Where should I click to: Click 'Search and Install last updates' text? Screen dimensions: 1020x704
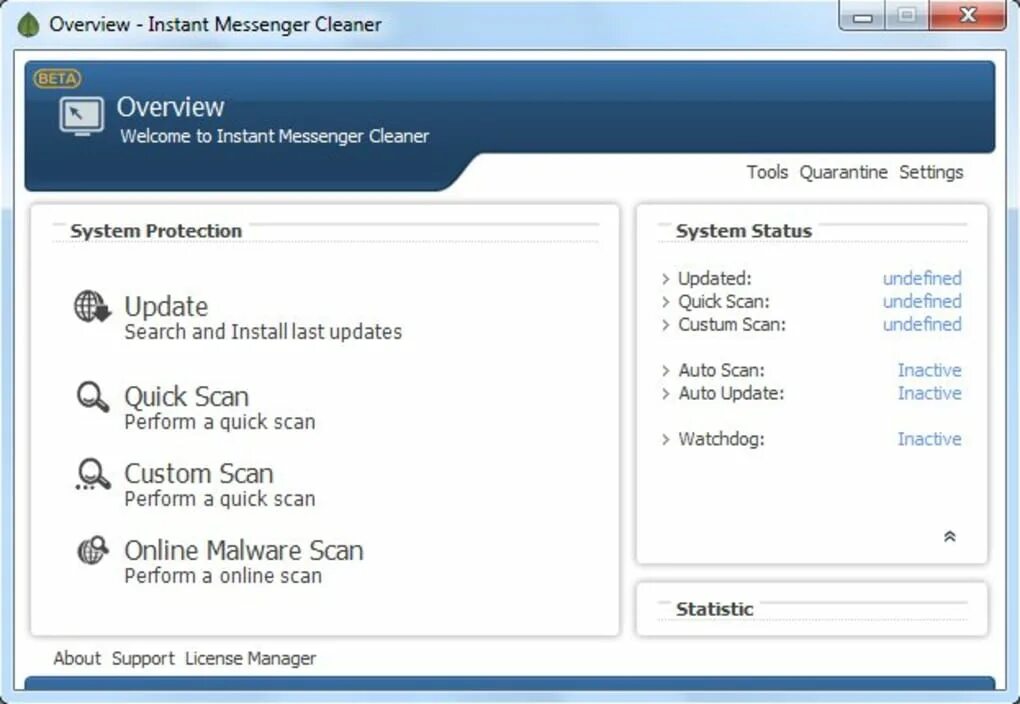click(263, 332)
